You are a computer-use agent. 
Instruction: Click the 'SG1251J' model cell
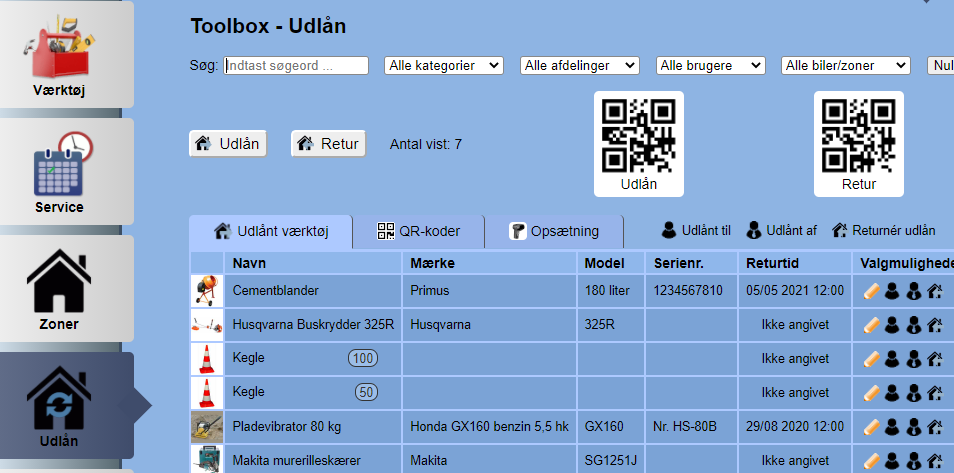(x=610, y=461)
